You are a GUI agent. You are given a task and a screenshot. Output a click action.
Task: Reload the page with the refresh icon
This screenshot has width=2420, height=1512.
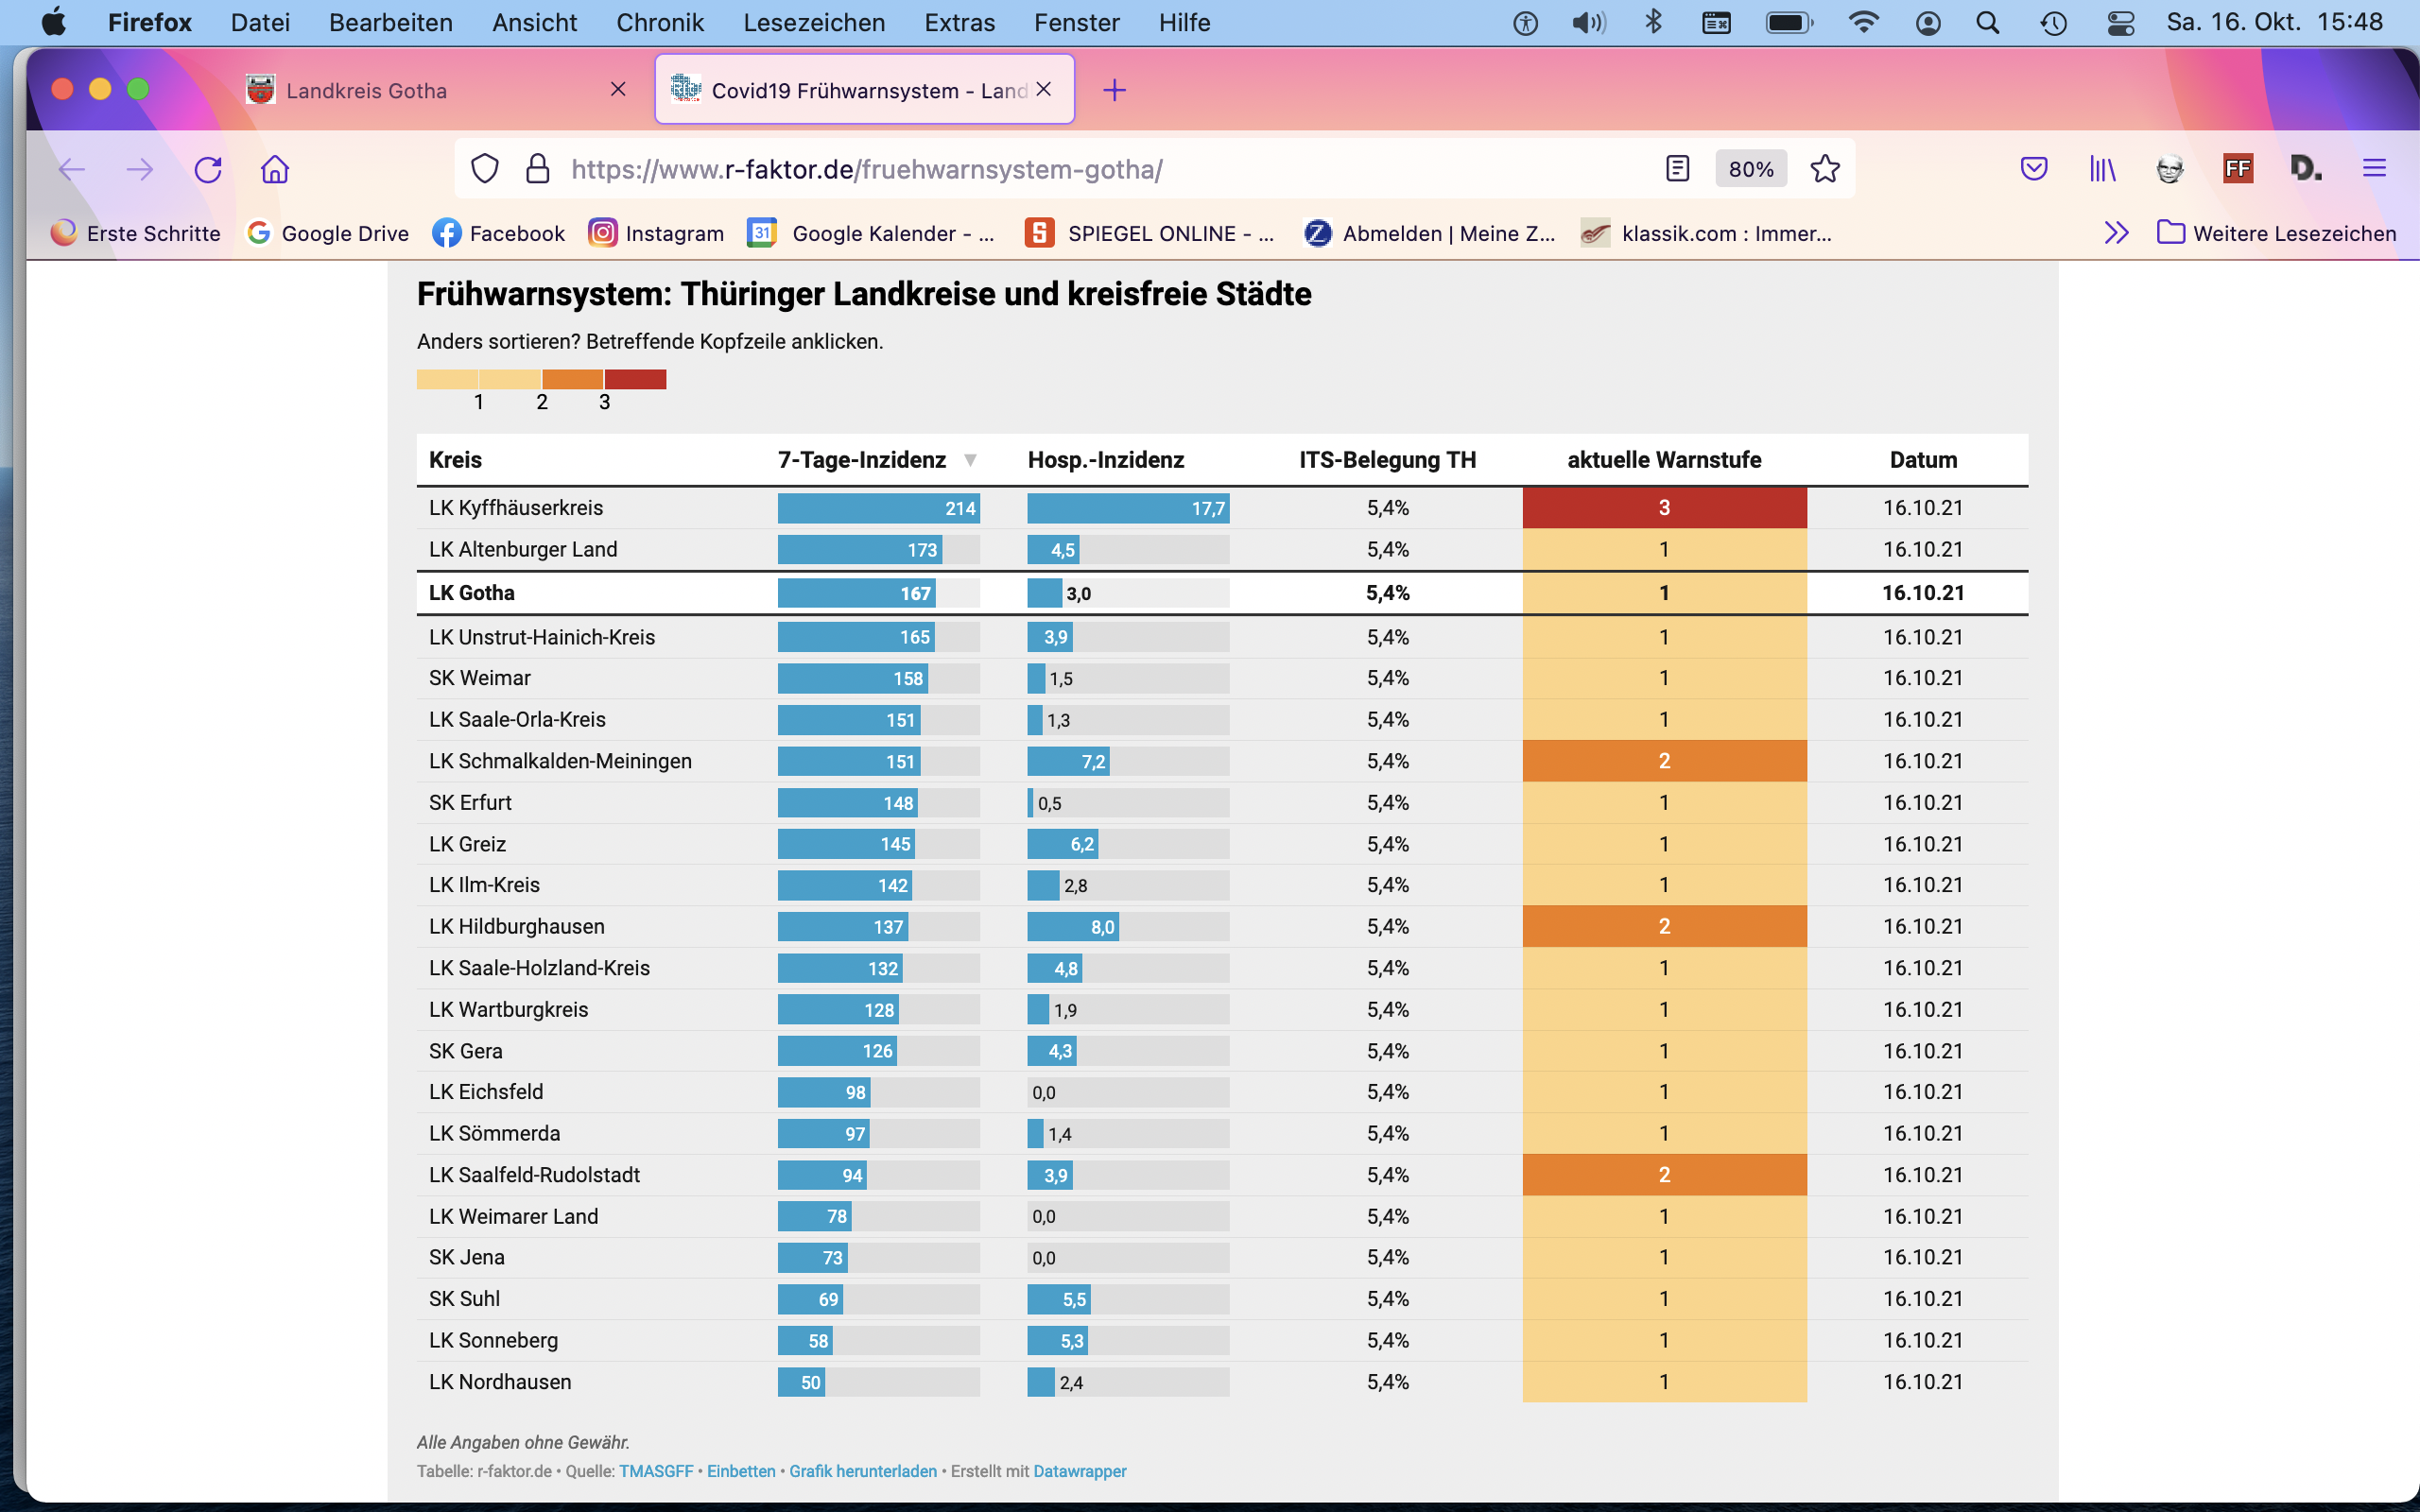pyautogui.click(x=208, y=169)
